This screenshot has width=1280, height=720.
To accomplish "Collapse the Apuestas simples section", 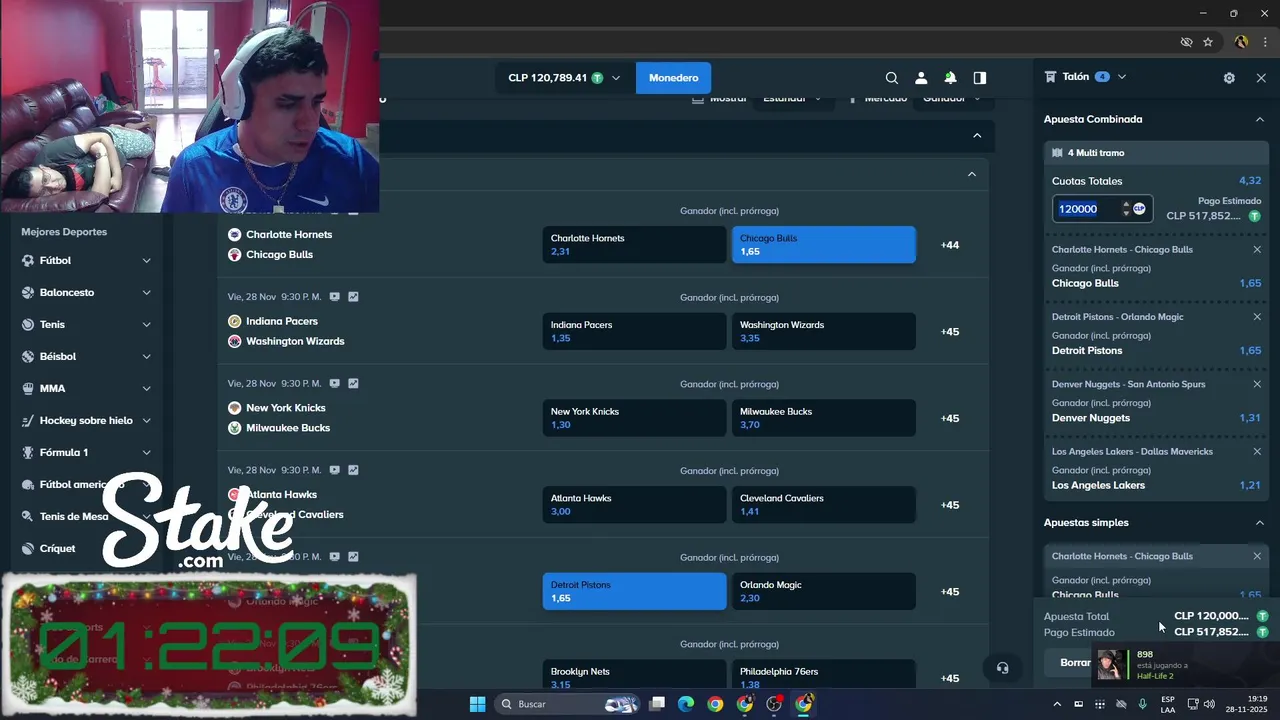I will (x=1260, y=522).
